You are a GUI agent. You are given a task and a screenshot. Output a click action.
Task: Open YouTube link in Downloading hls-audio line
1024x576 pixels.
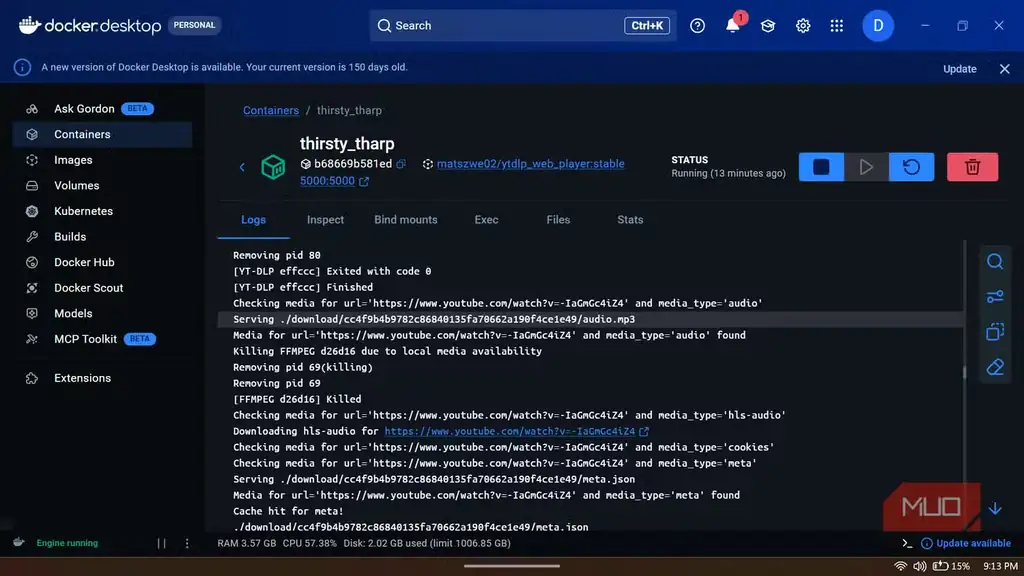coord(509,431)
